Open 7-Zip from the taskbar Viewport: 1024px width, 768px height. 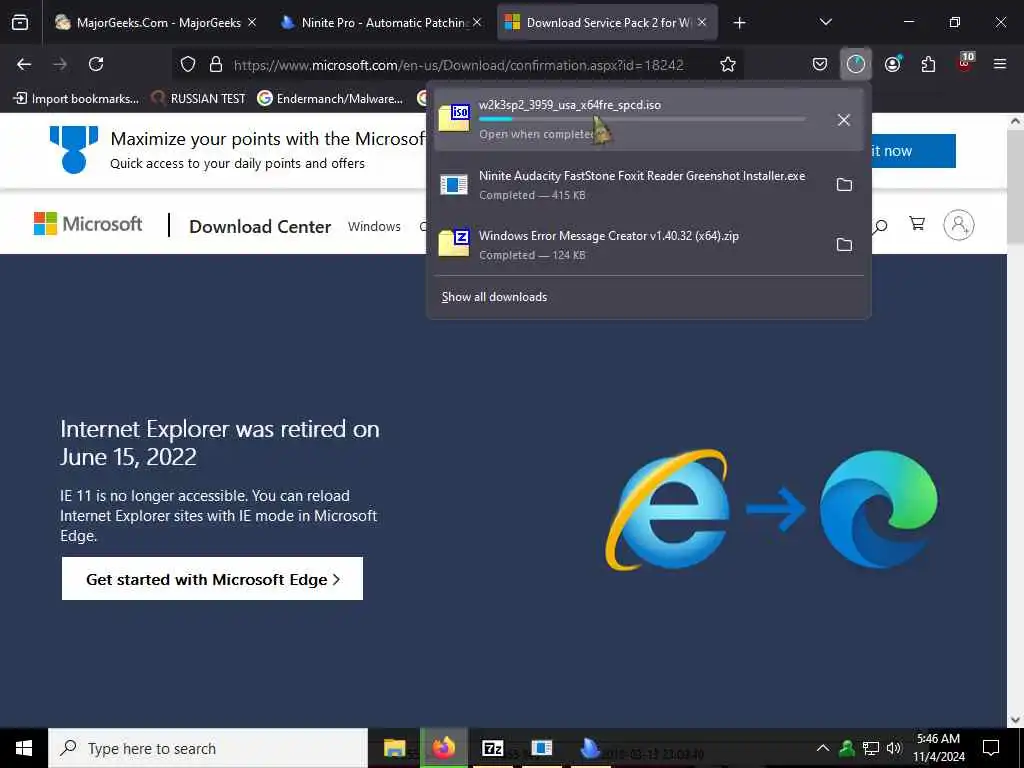pos(492,748)
